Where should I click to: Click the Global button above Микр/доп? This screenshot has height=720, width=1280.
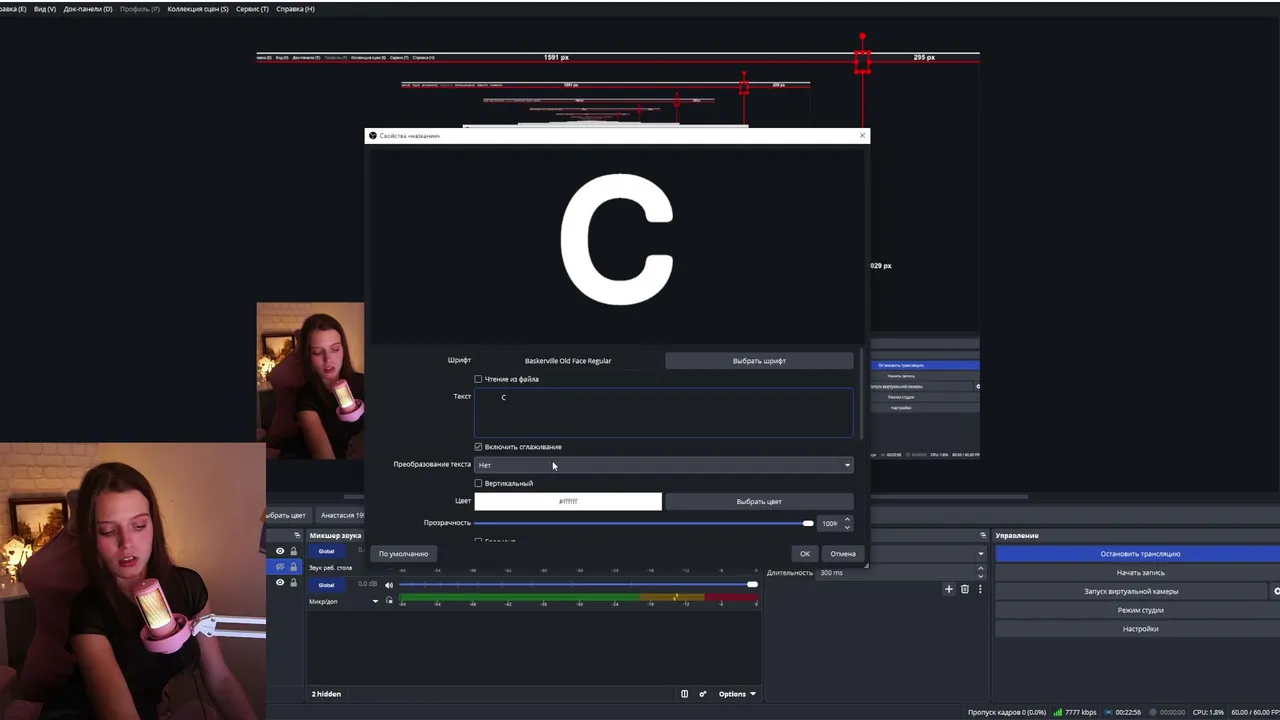tap(326, 585)
